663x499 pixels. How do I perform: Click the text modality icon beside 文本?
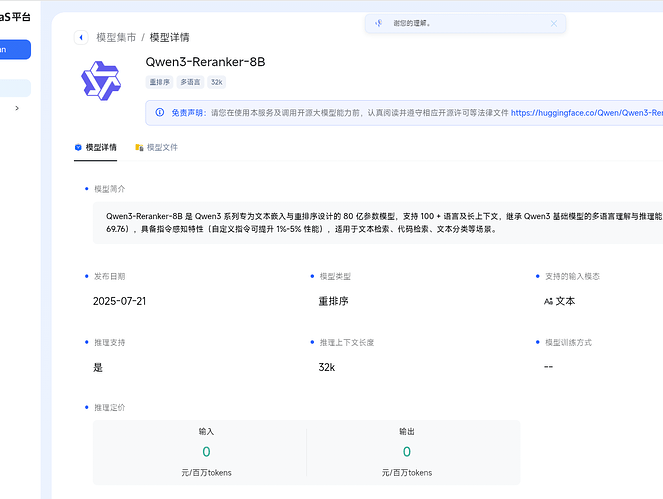coord(548,302)
